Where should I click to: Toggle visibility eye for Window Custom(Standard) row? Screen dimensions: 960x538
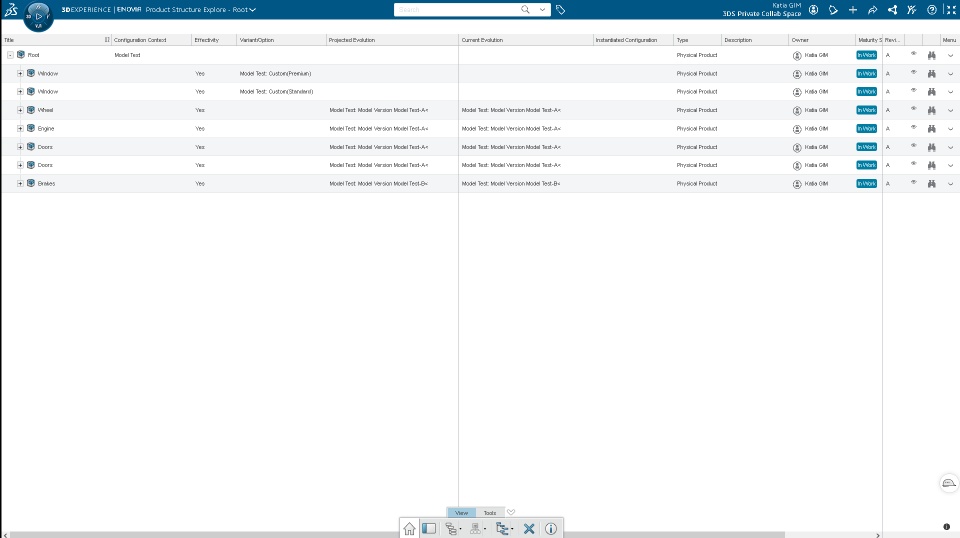[913, 91]
